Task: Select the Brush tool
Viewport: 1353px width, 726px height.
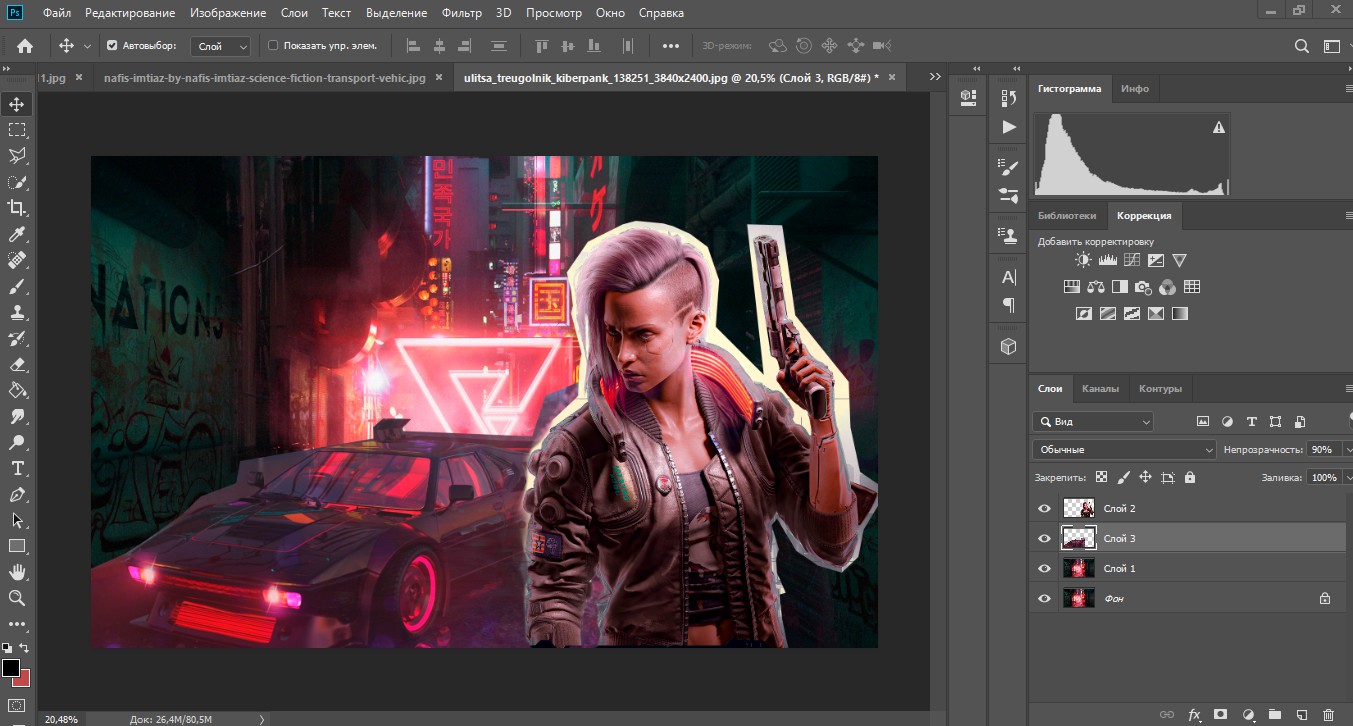Action: pyautogui.click(x=17, y=286)
